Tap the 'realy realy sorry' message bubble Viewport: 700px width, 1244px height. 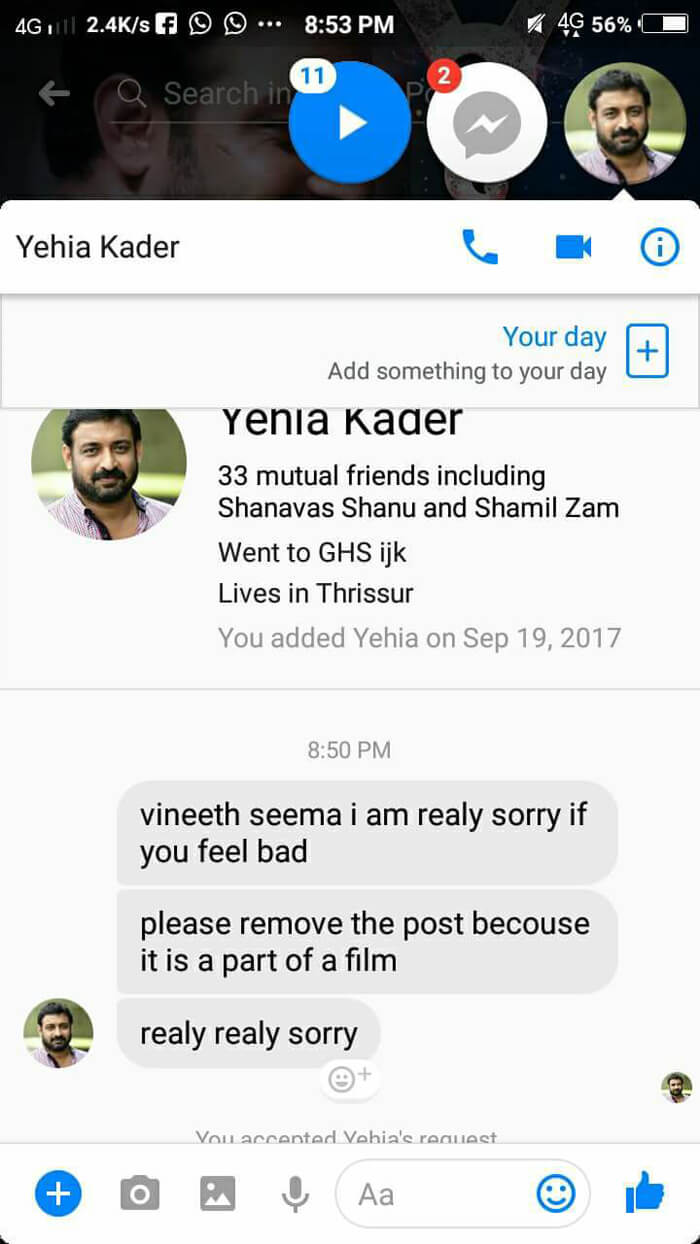tap(248, 1034)
